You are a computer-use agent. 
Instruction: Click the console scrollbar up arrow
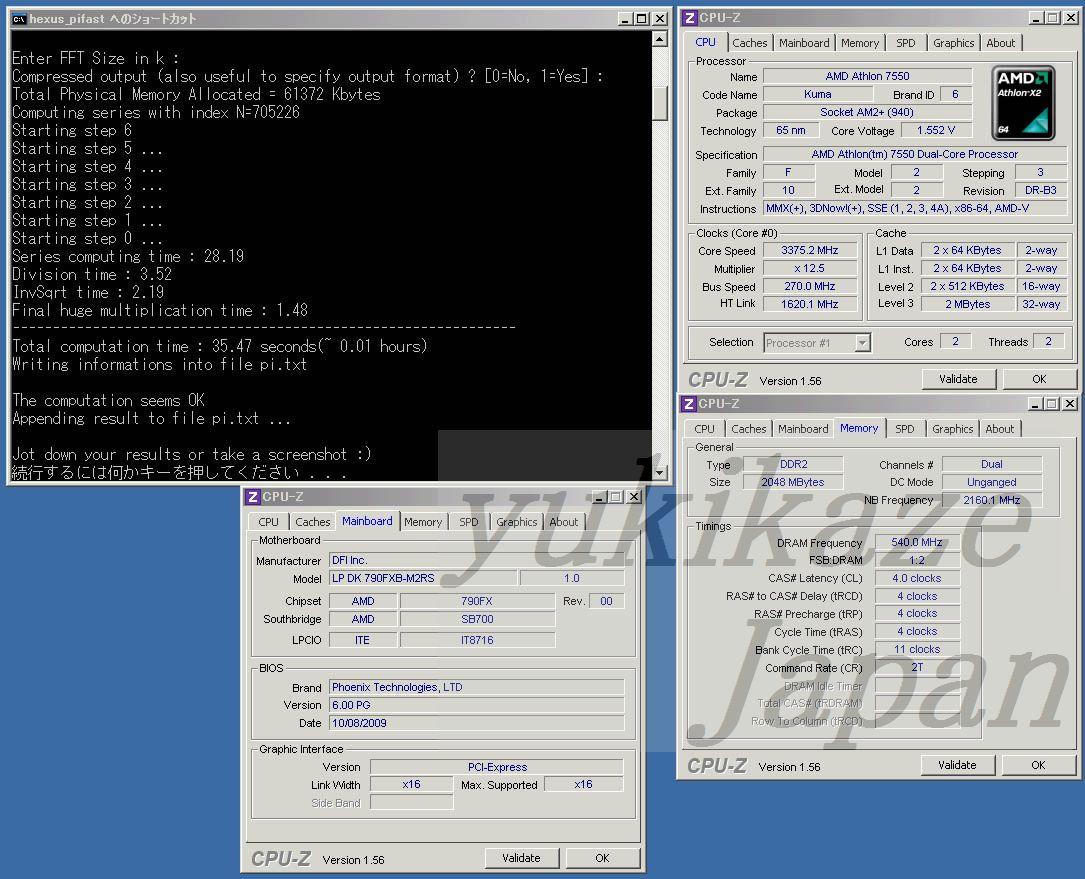[x=659, y=39]
